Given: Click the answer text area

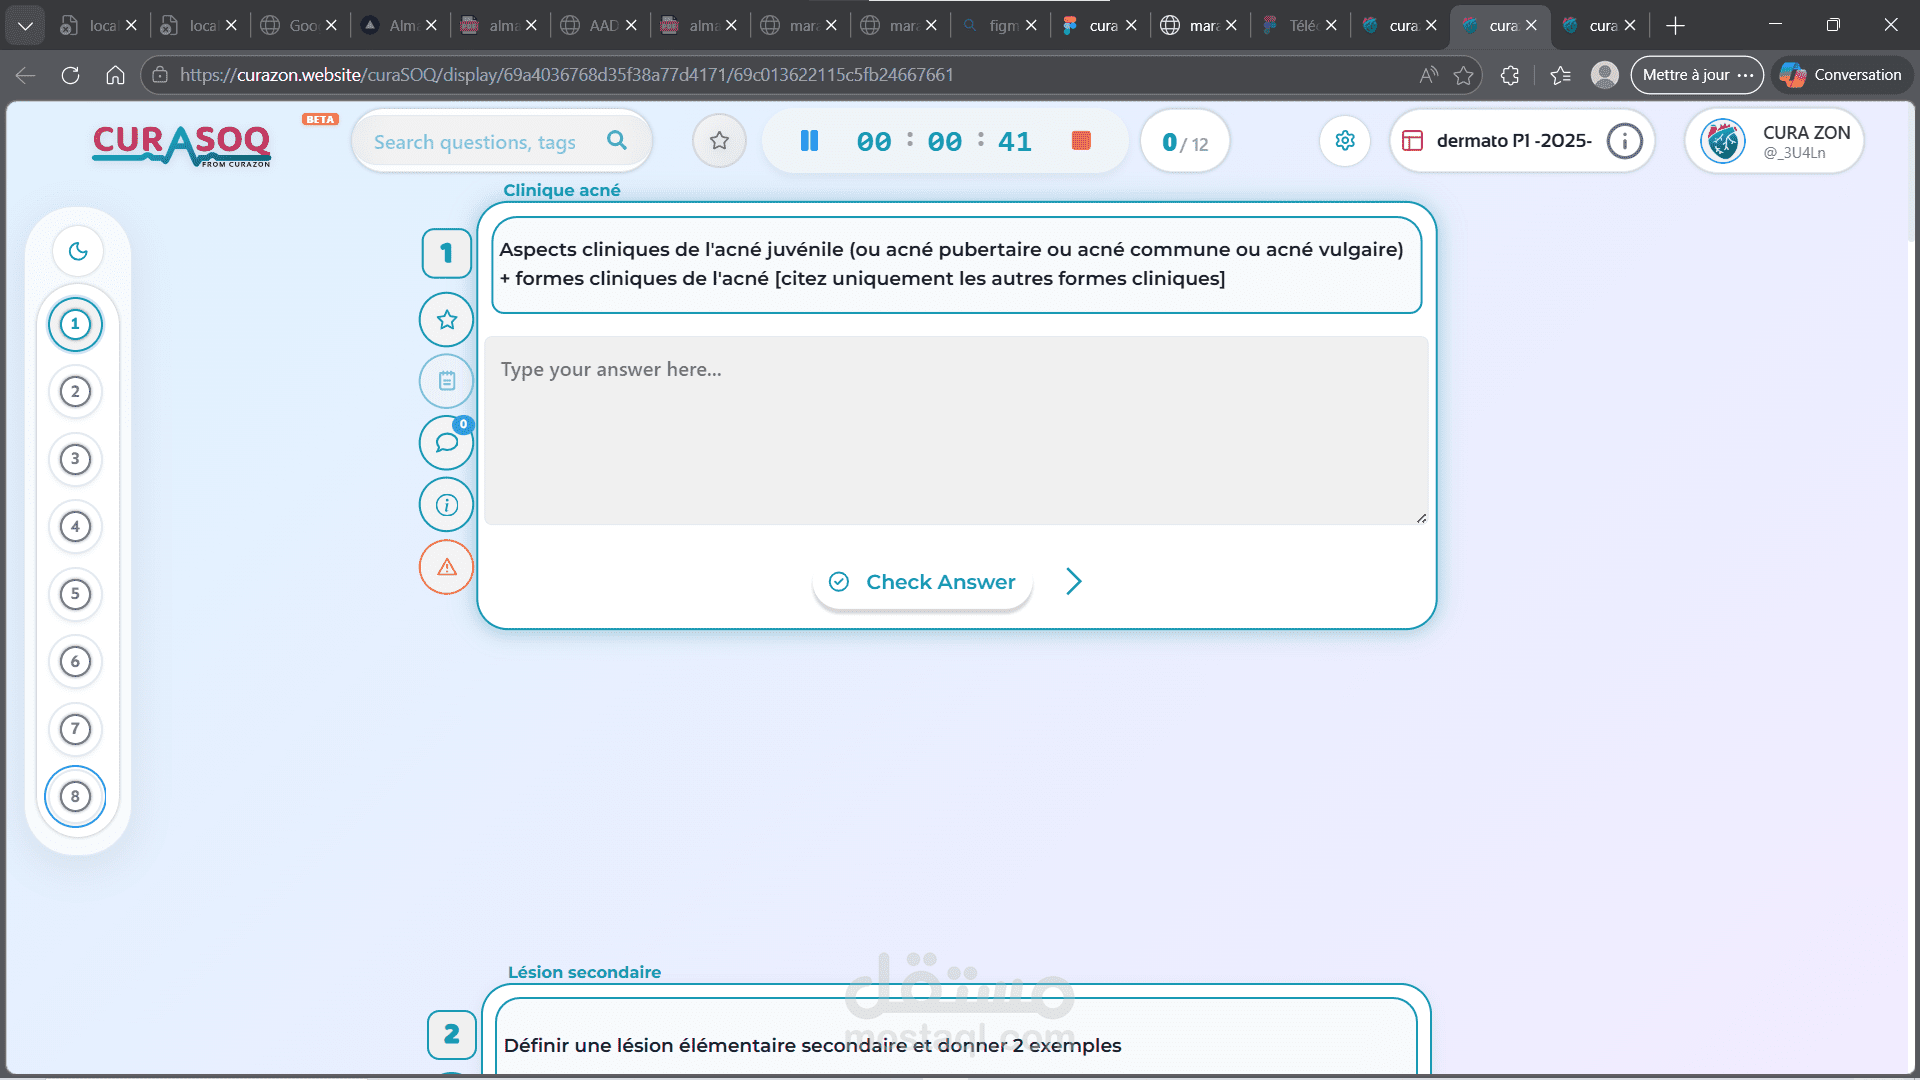Looking at the screenshot, I should pos(955,430).
